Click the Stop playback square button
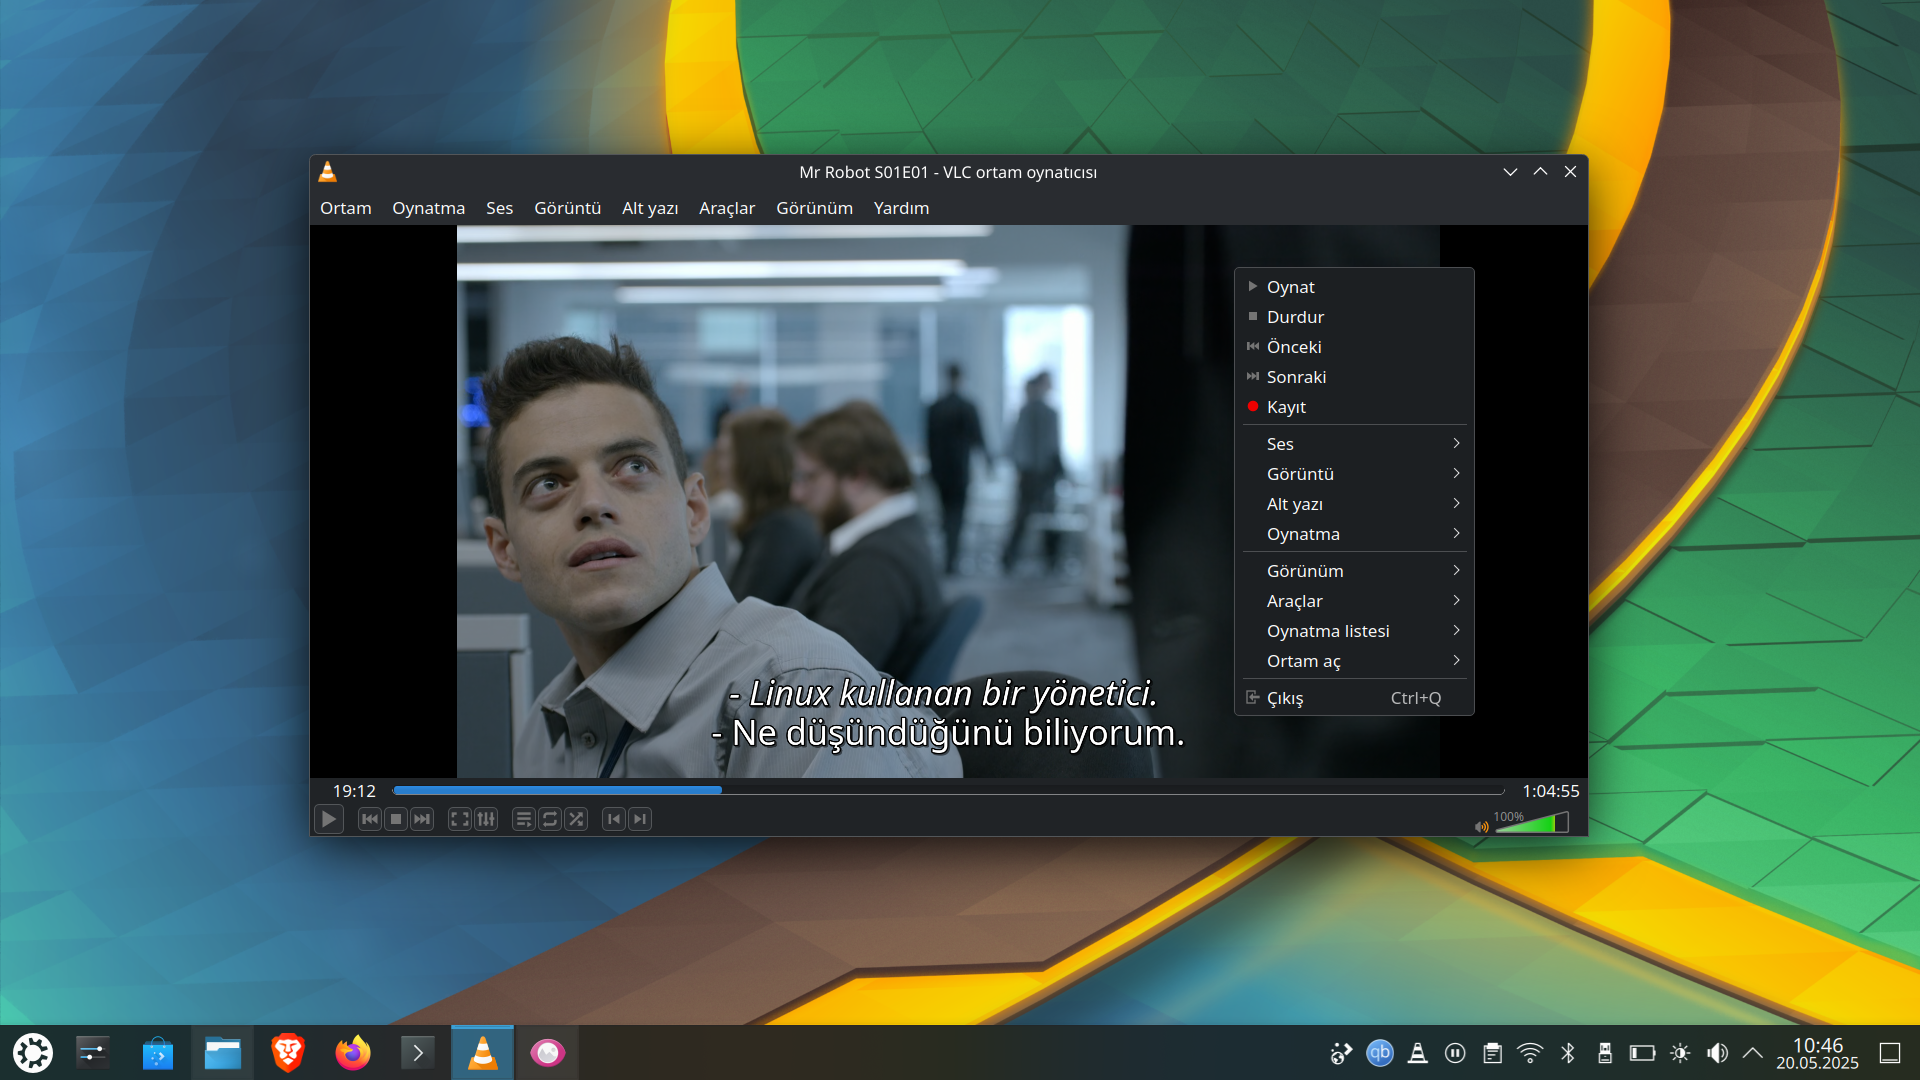The image size is (1920, 1080). click(396, 819)
